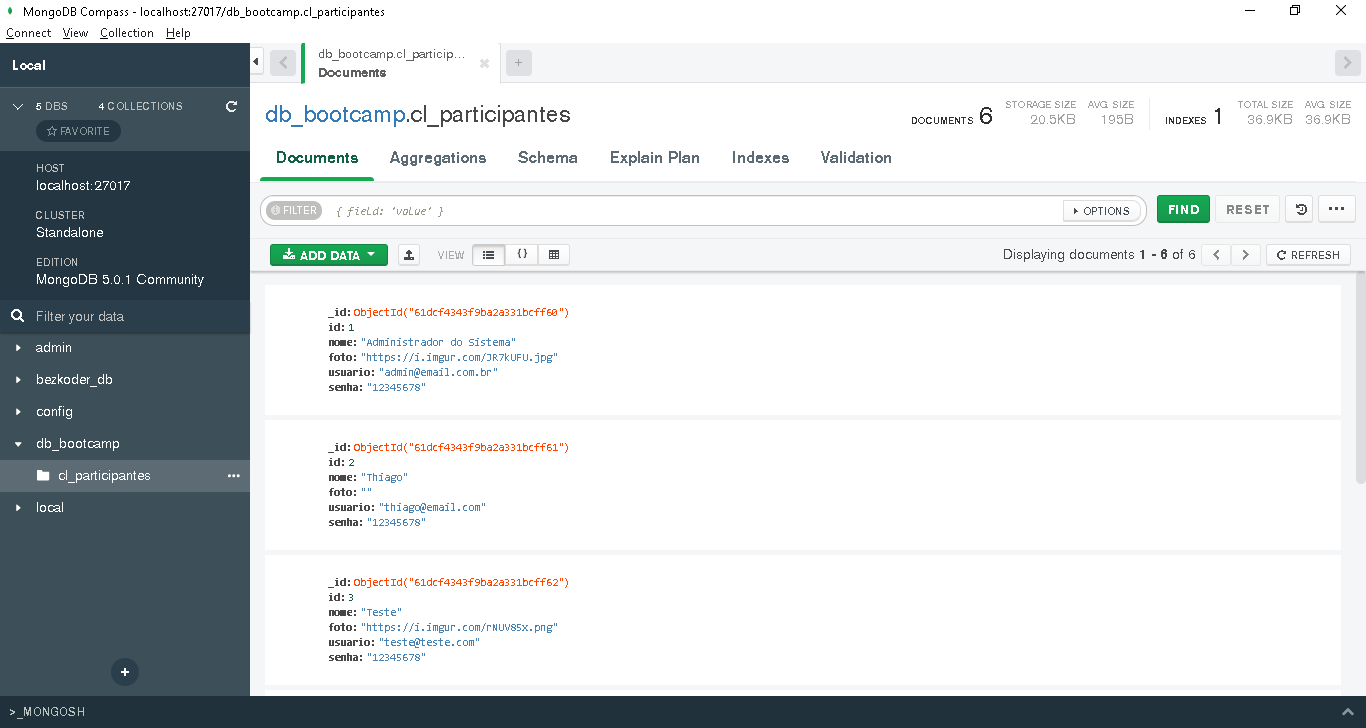Screen dimensions: 1366x728
Task: Select the table view icon
Action: point(554,255)
